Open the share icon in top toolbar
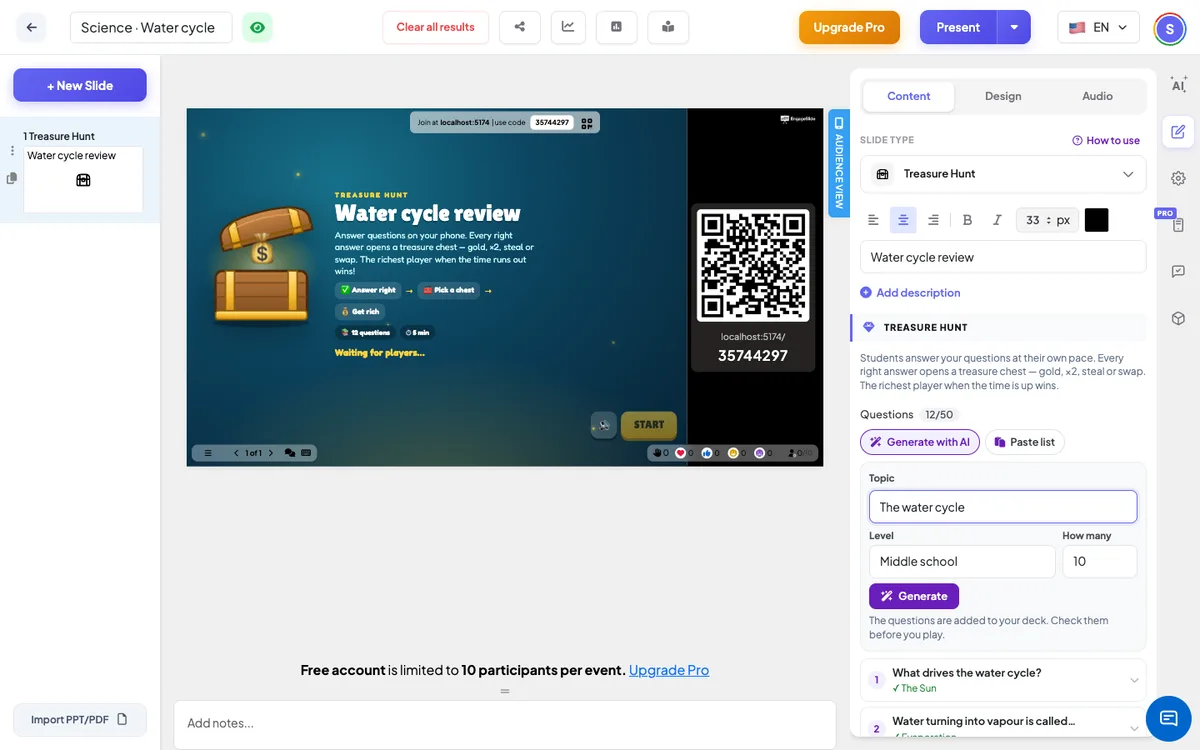The image size is (1200, 750). 520,27
